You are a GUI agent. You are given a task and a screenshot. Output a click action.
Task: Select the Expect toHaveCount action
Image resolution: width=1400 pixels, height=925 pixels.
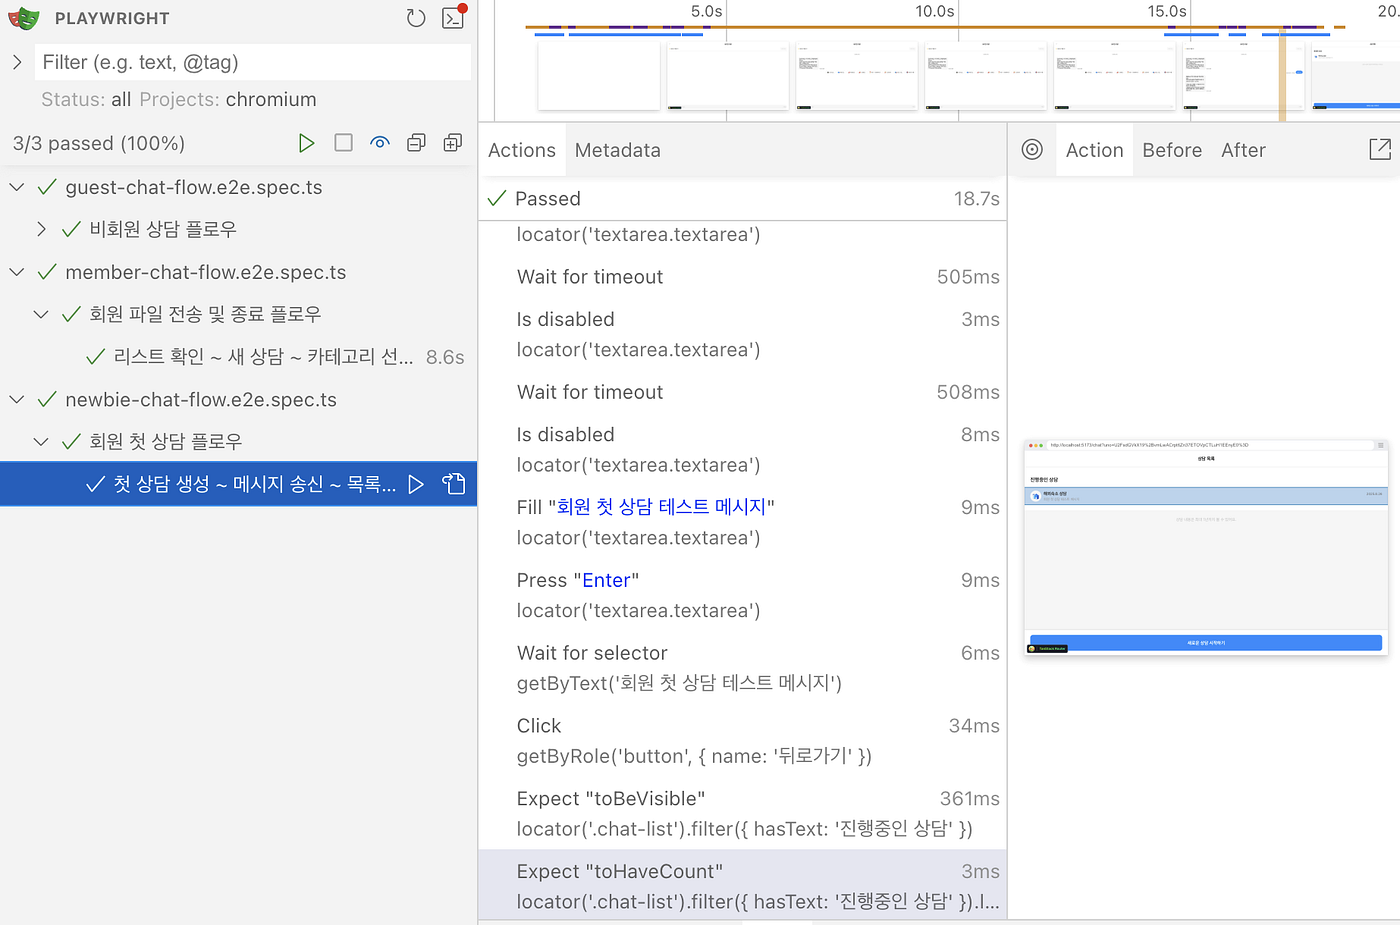click(x=742, y=886)
